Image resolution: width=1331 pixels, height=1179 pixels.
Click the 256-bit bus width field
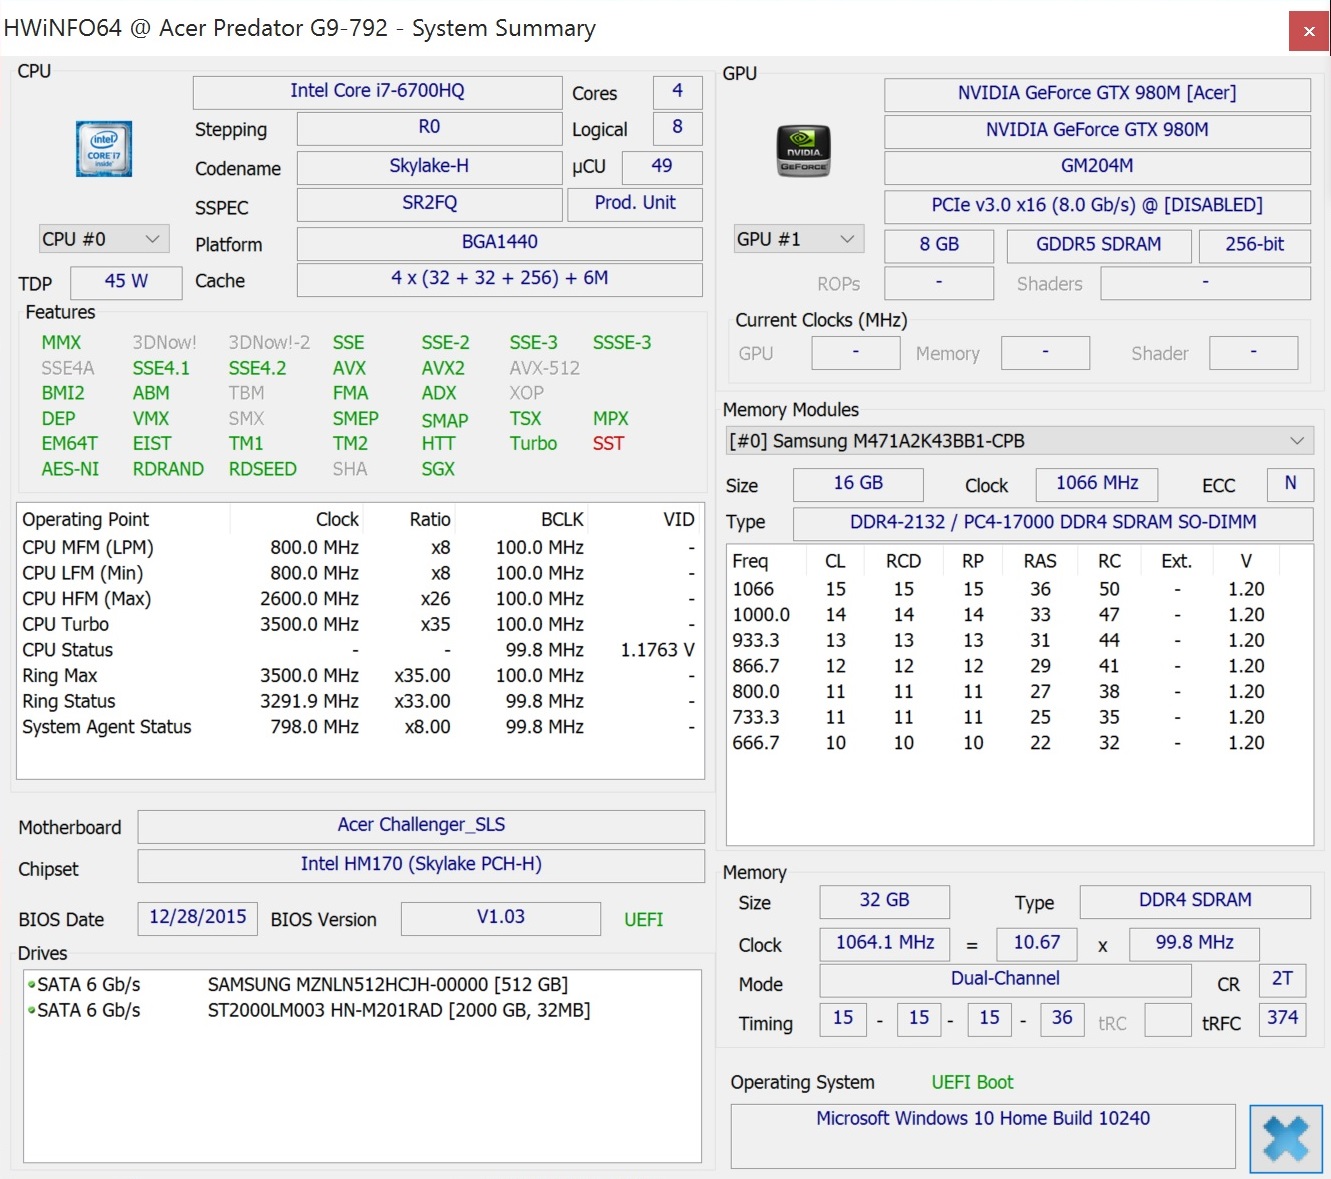click(x=1254, y=245)
